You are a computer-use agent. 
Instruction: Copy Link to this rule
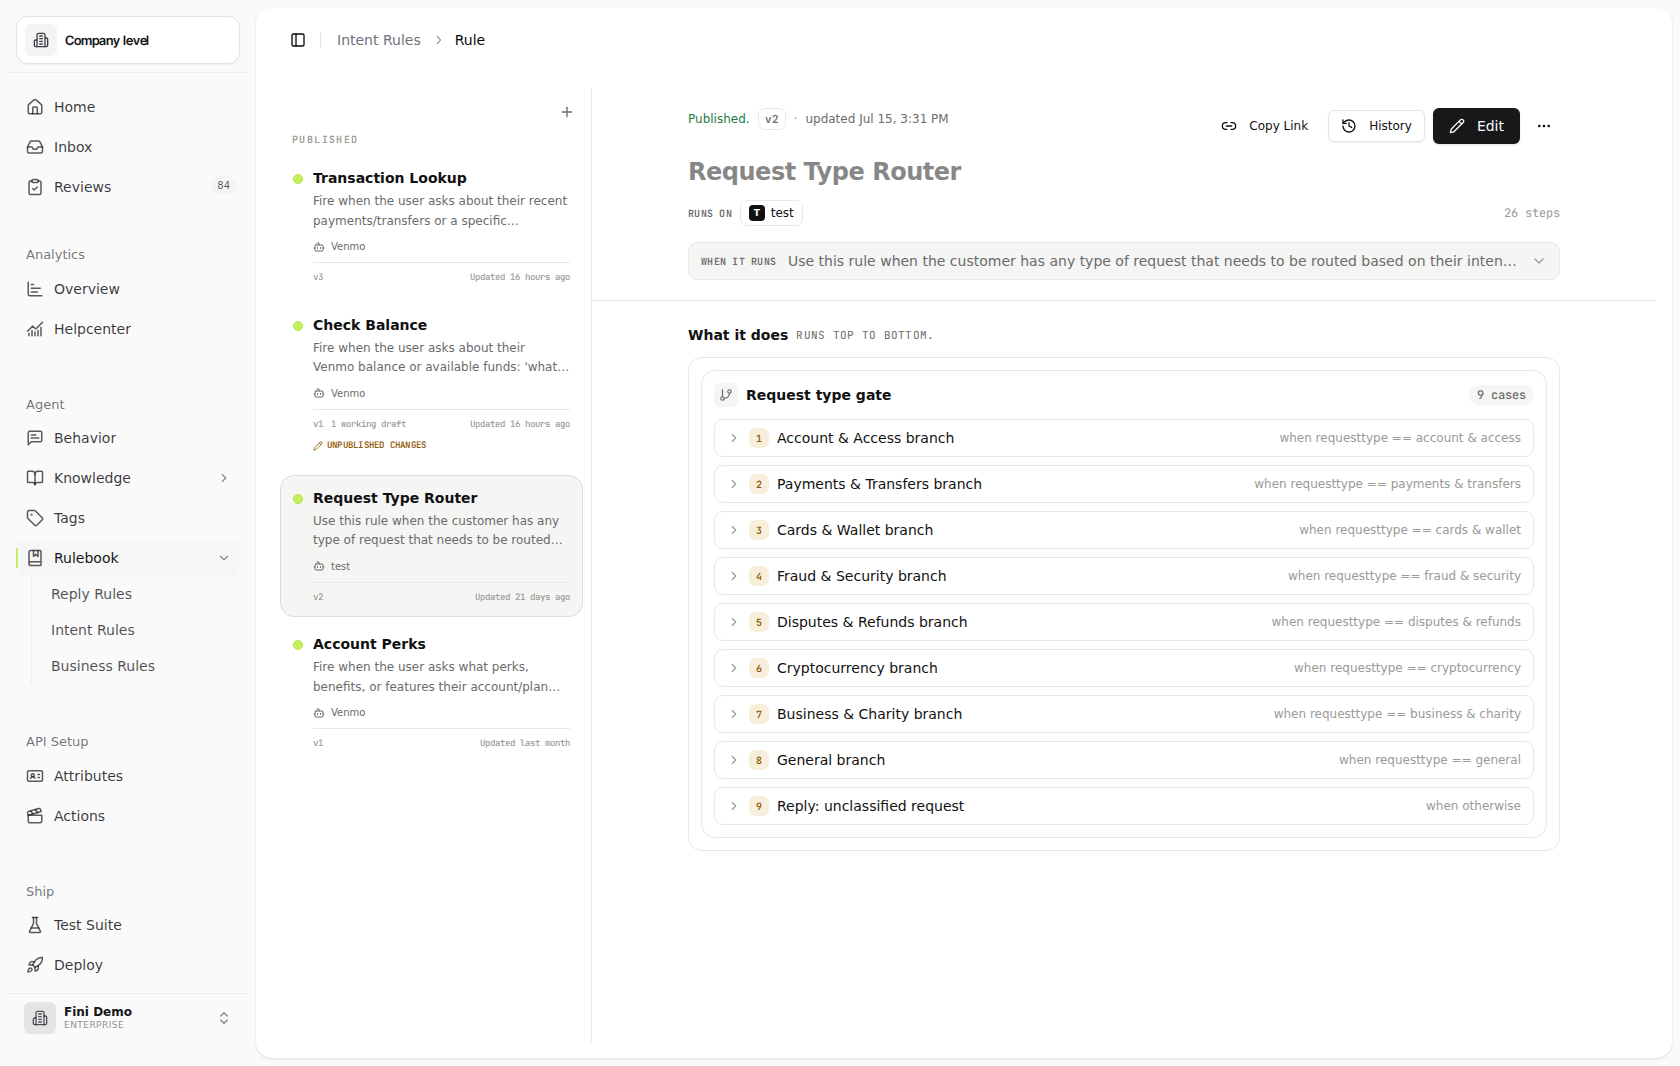pos(1265,126)
